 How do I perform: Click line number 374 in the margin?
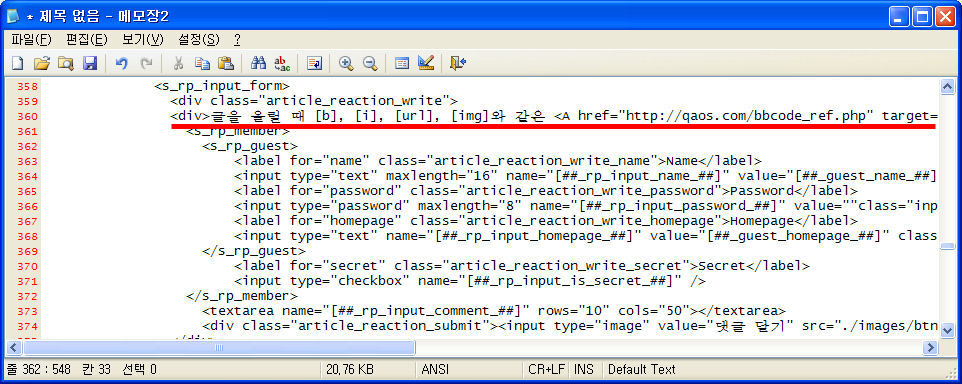pyautogui.click(x=28, y=326)
